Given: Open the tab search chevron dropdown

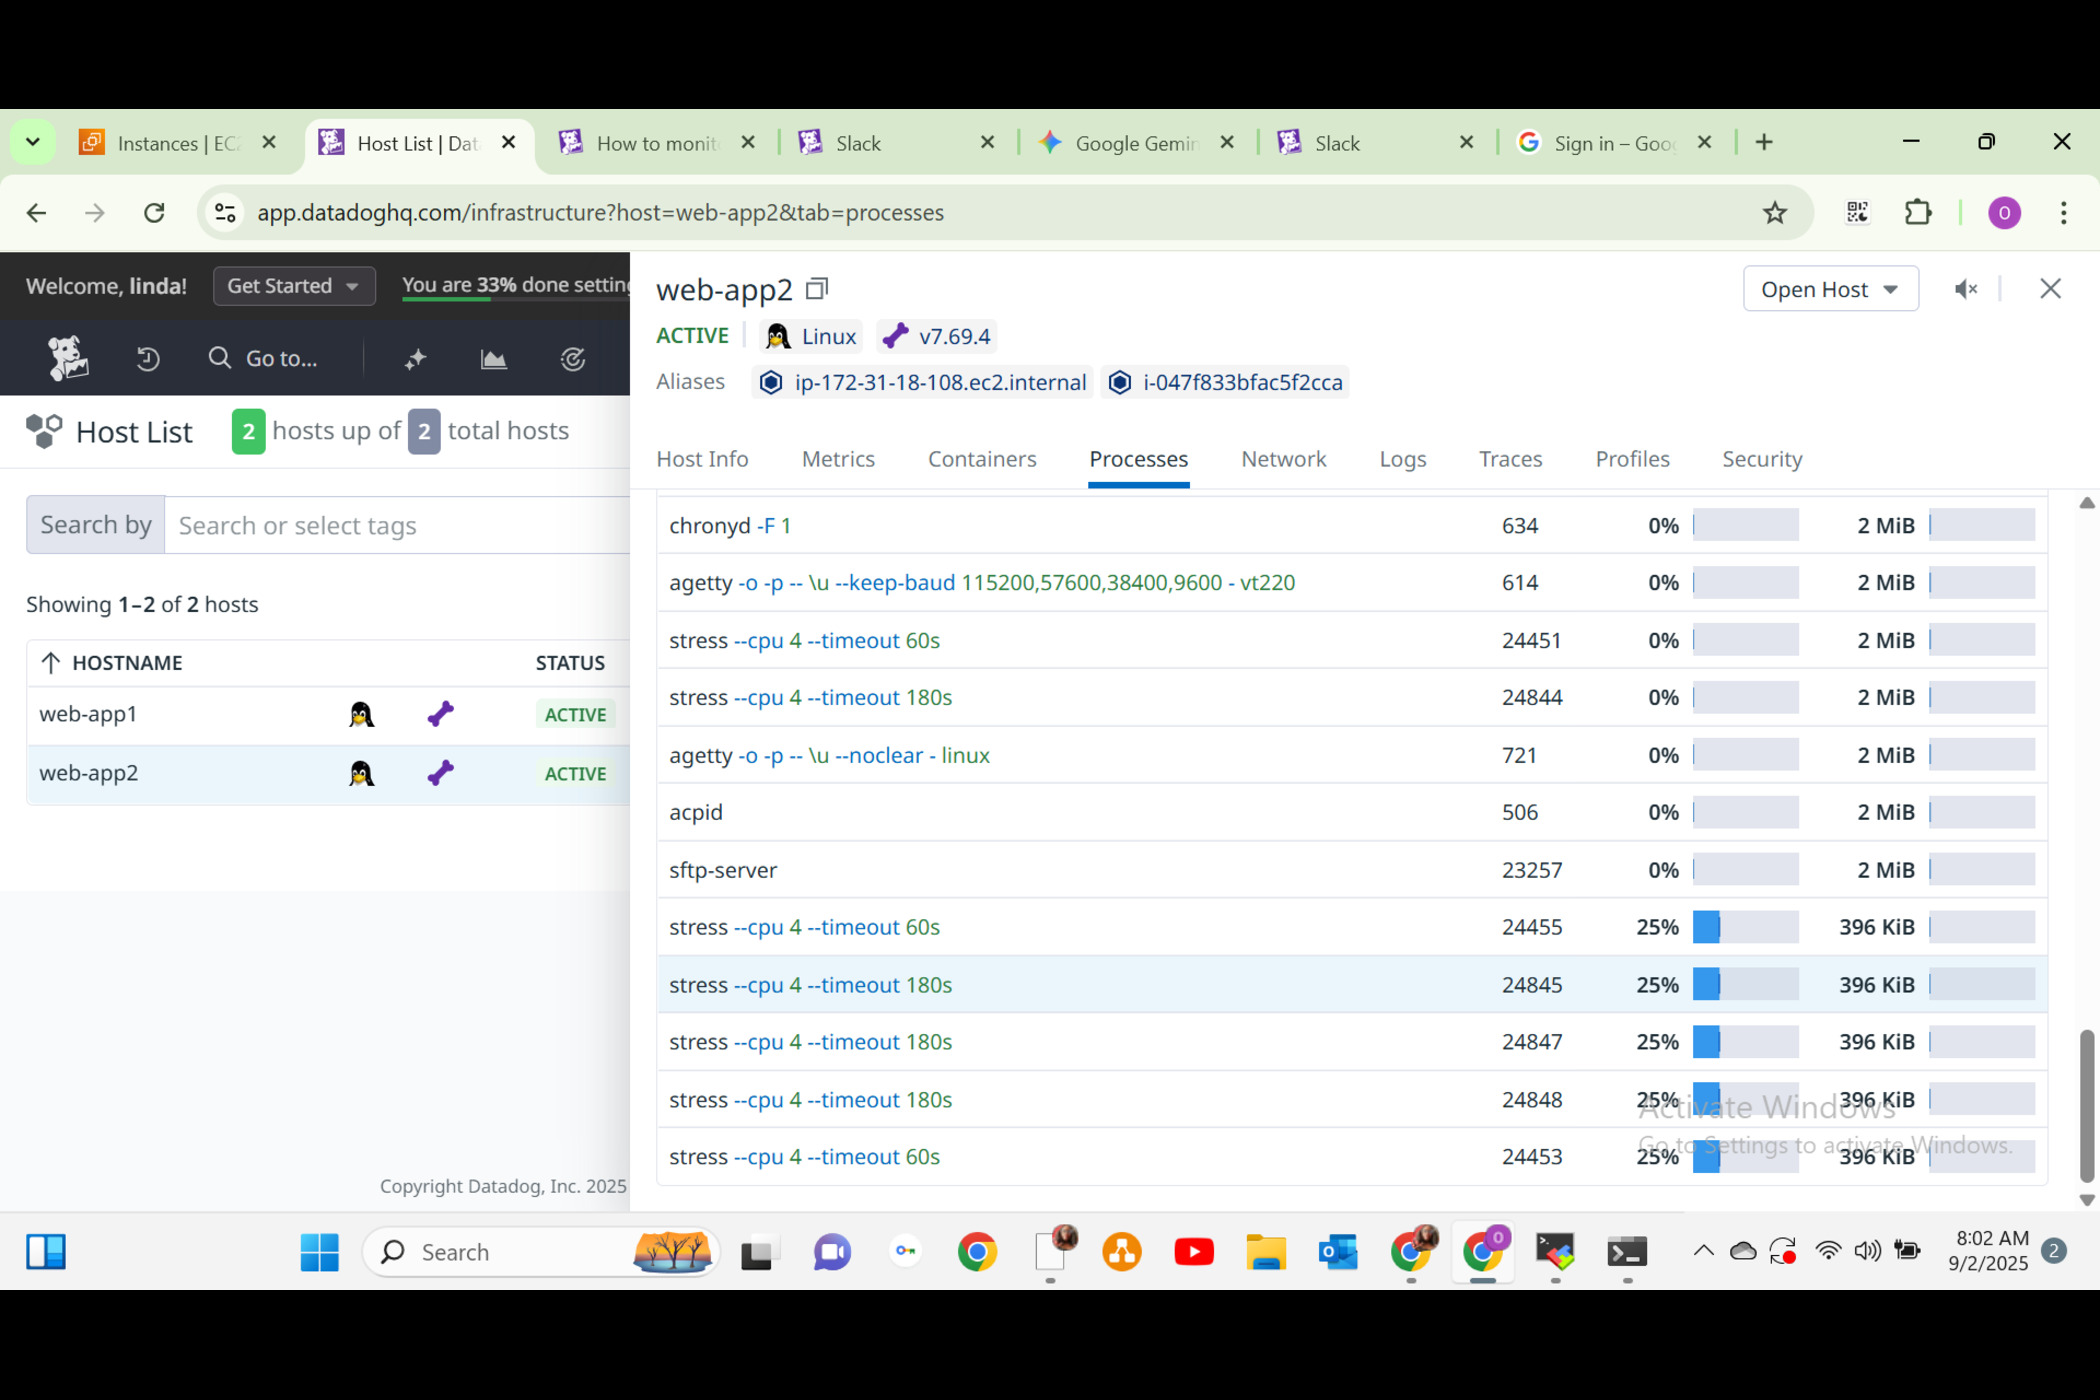Looking at the screenshot, I should coord(32,142).
